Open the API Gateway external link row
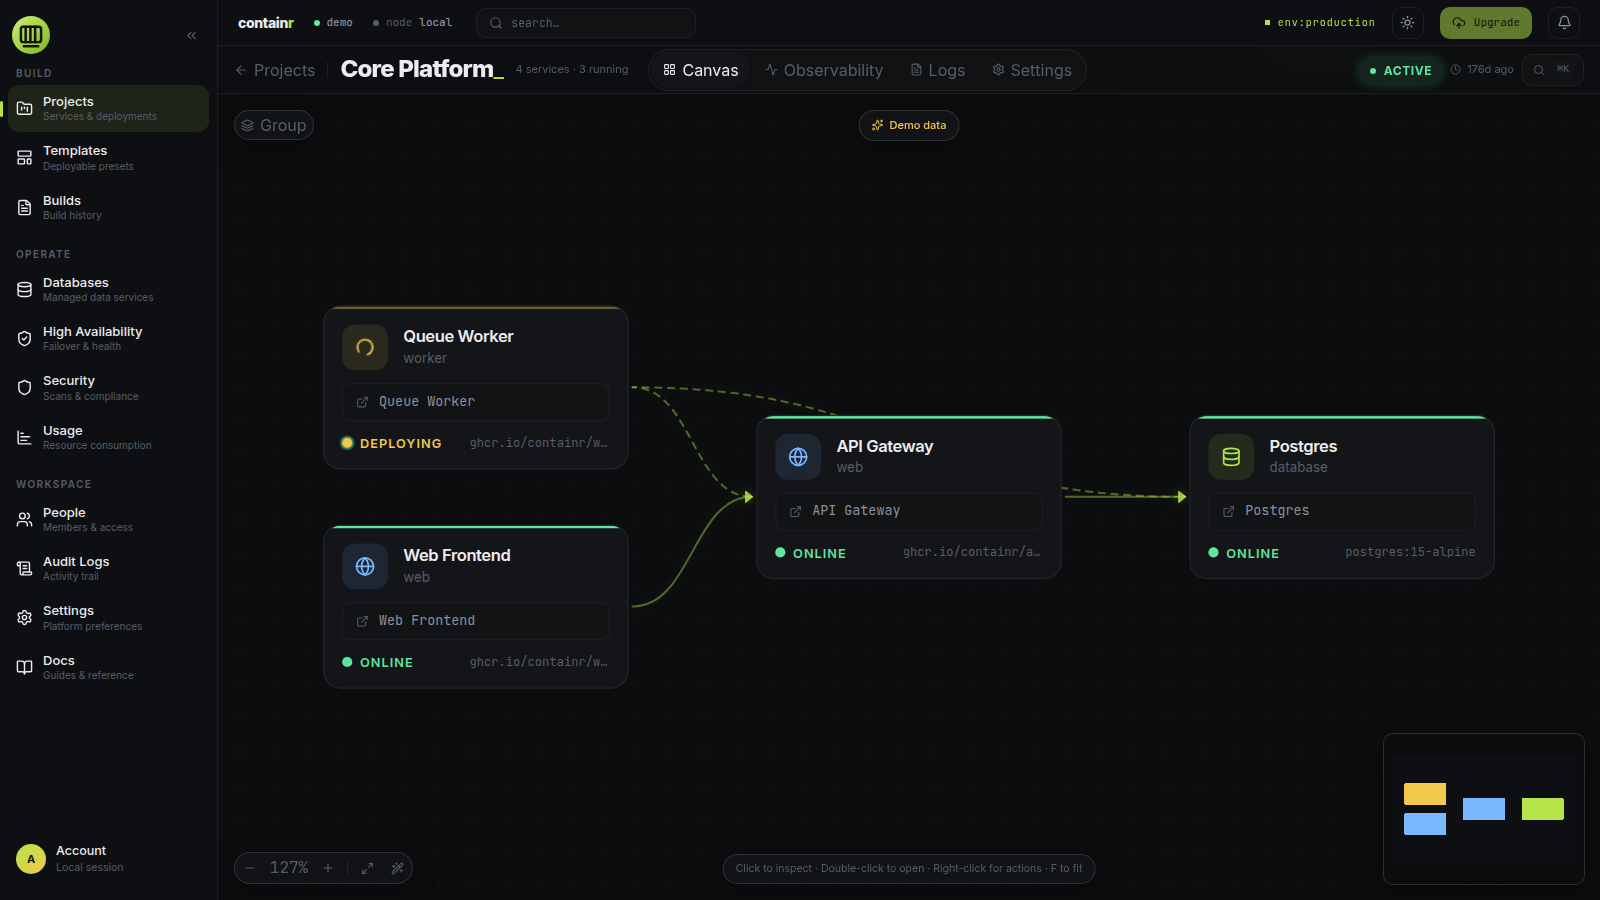This screenshot has height=900, width=1600. tap(909, 511)
